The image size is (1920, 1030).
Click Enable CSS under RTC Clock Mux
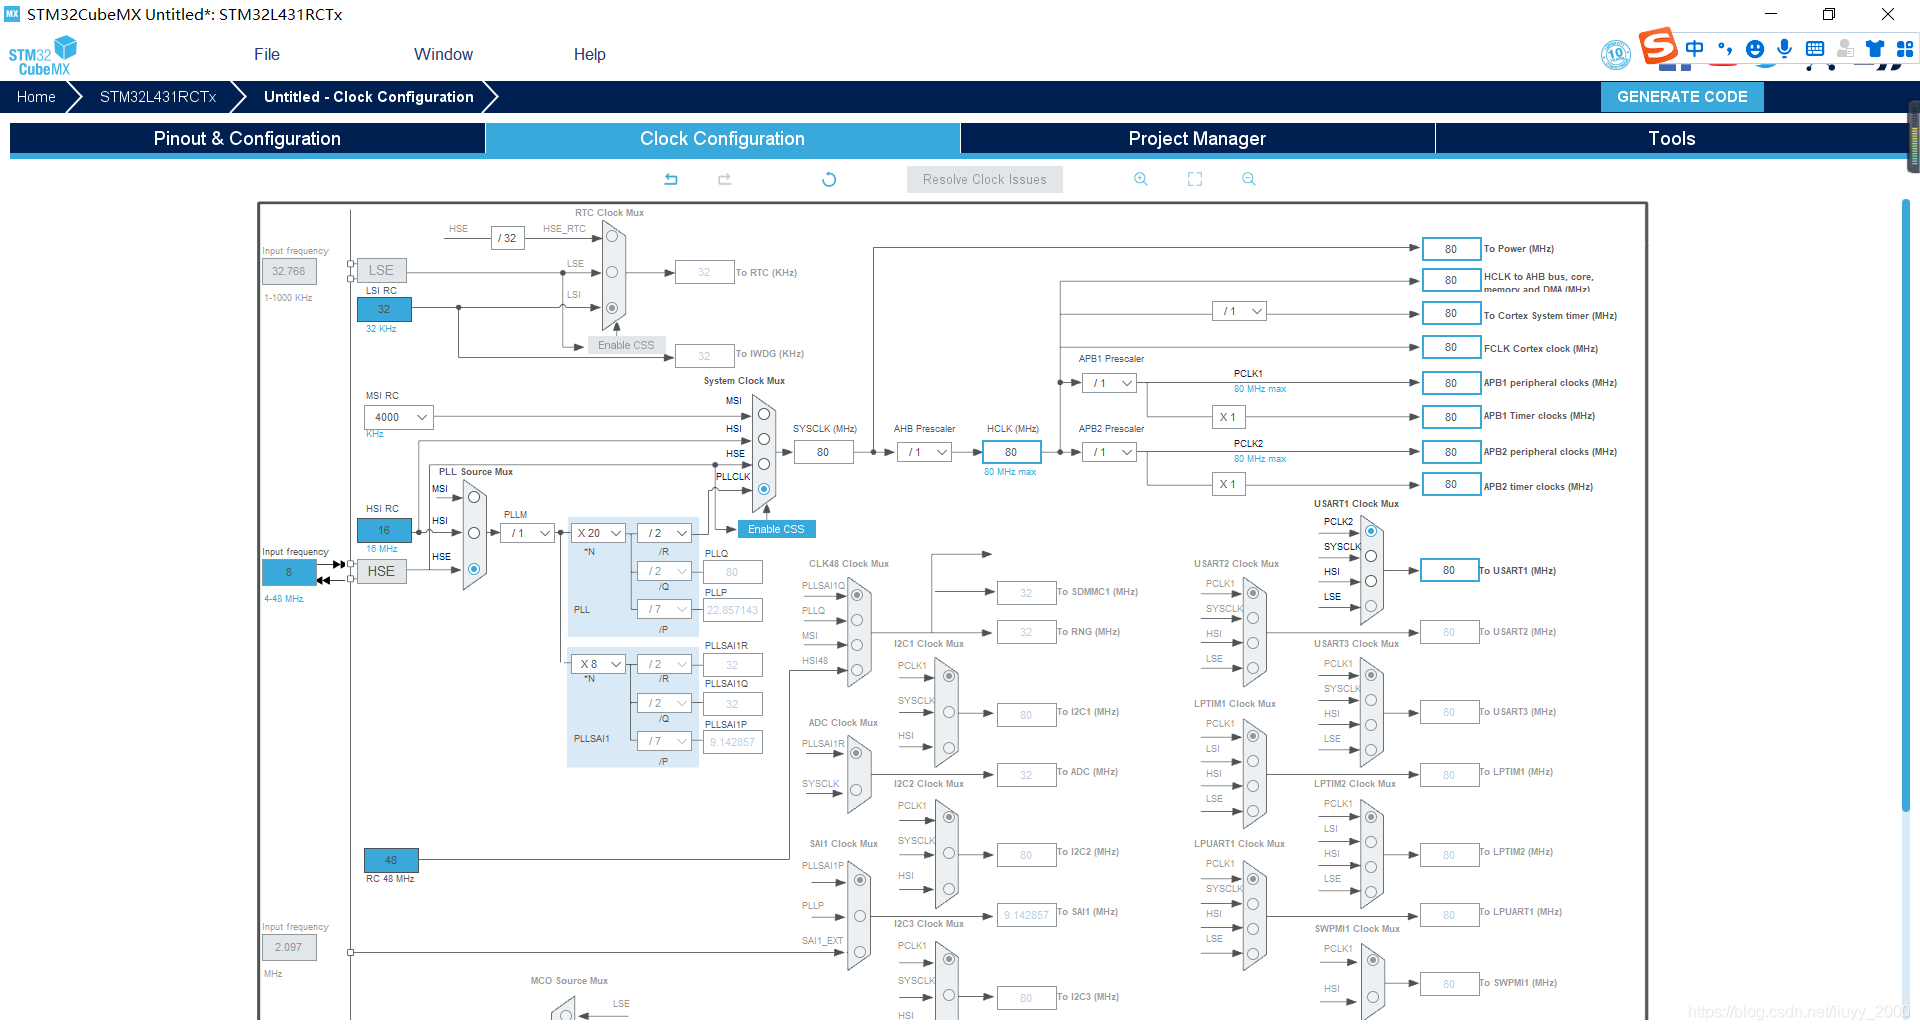[626, 345]
